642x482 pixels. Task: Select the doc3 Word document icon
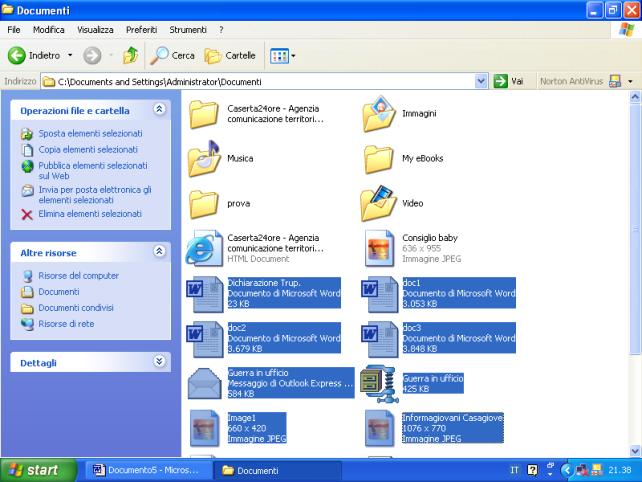[379, 339]
